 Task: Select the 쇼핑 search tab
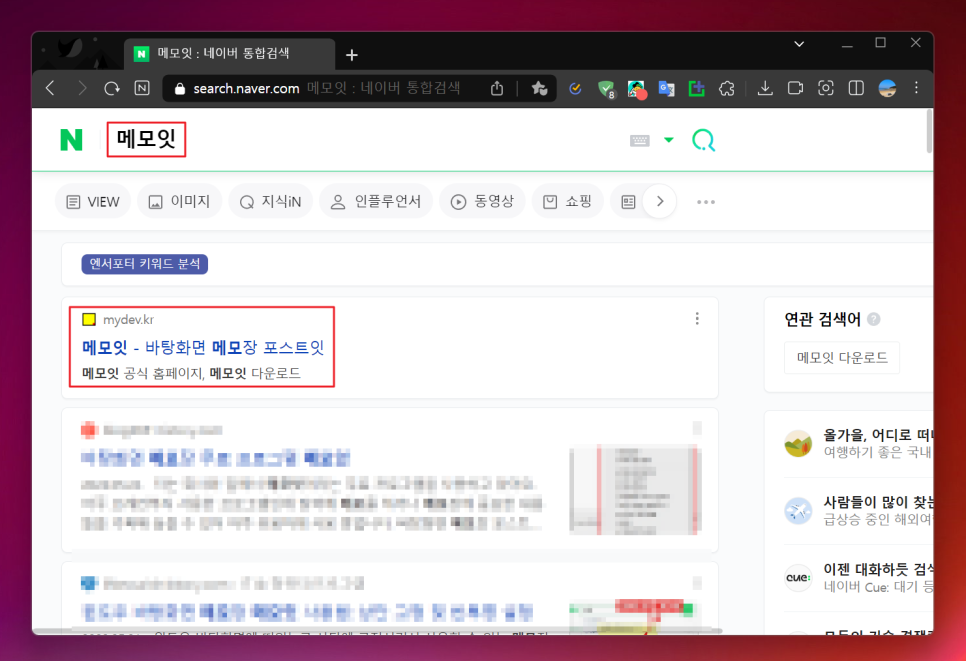point(567,201)
